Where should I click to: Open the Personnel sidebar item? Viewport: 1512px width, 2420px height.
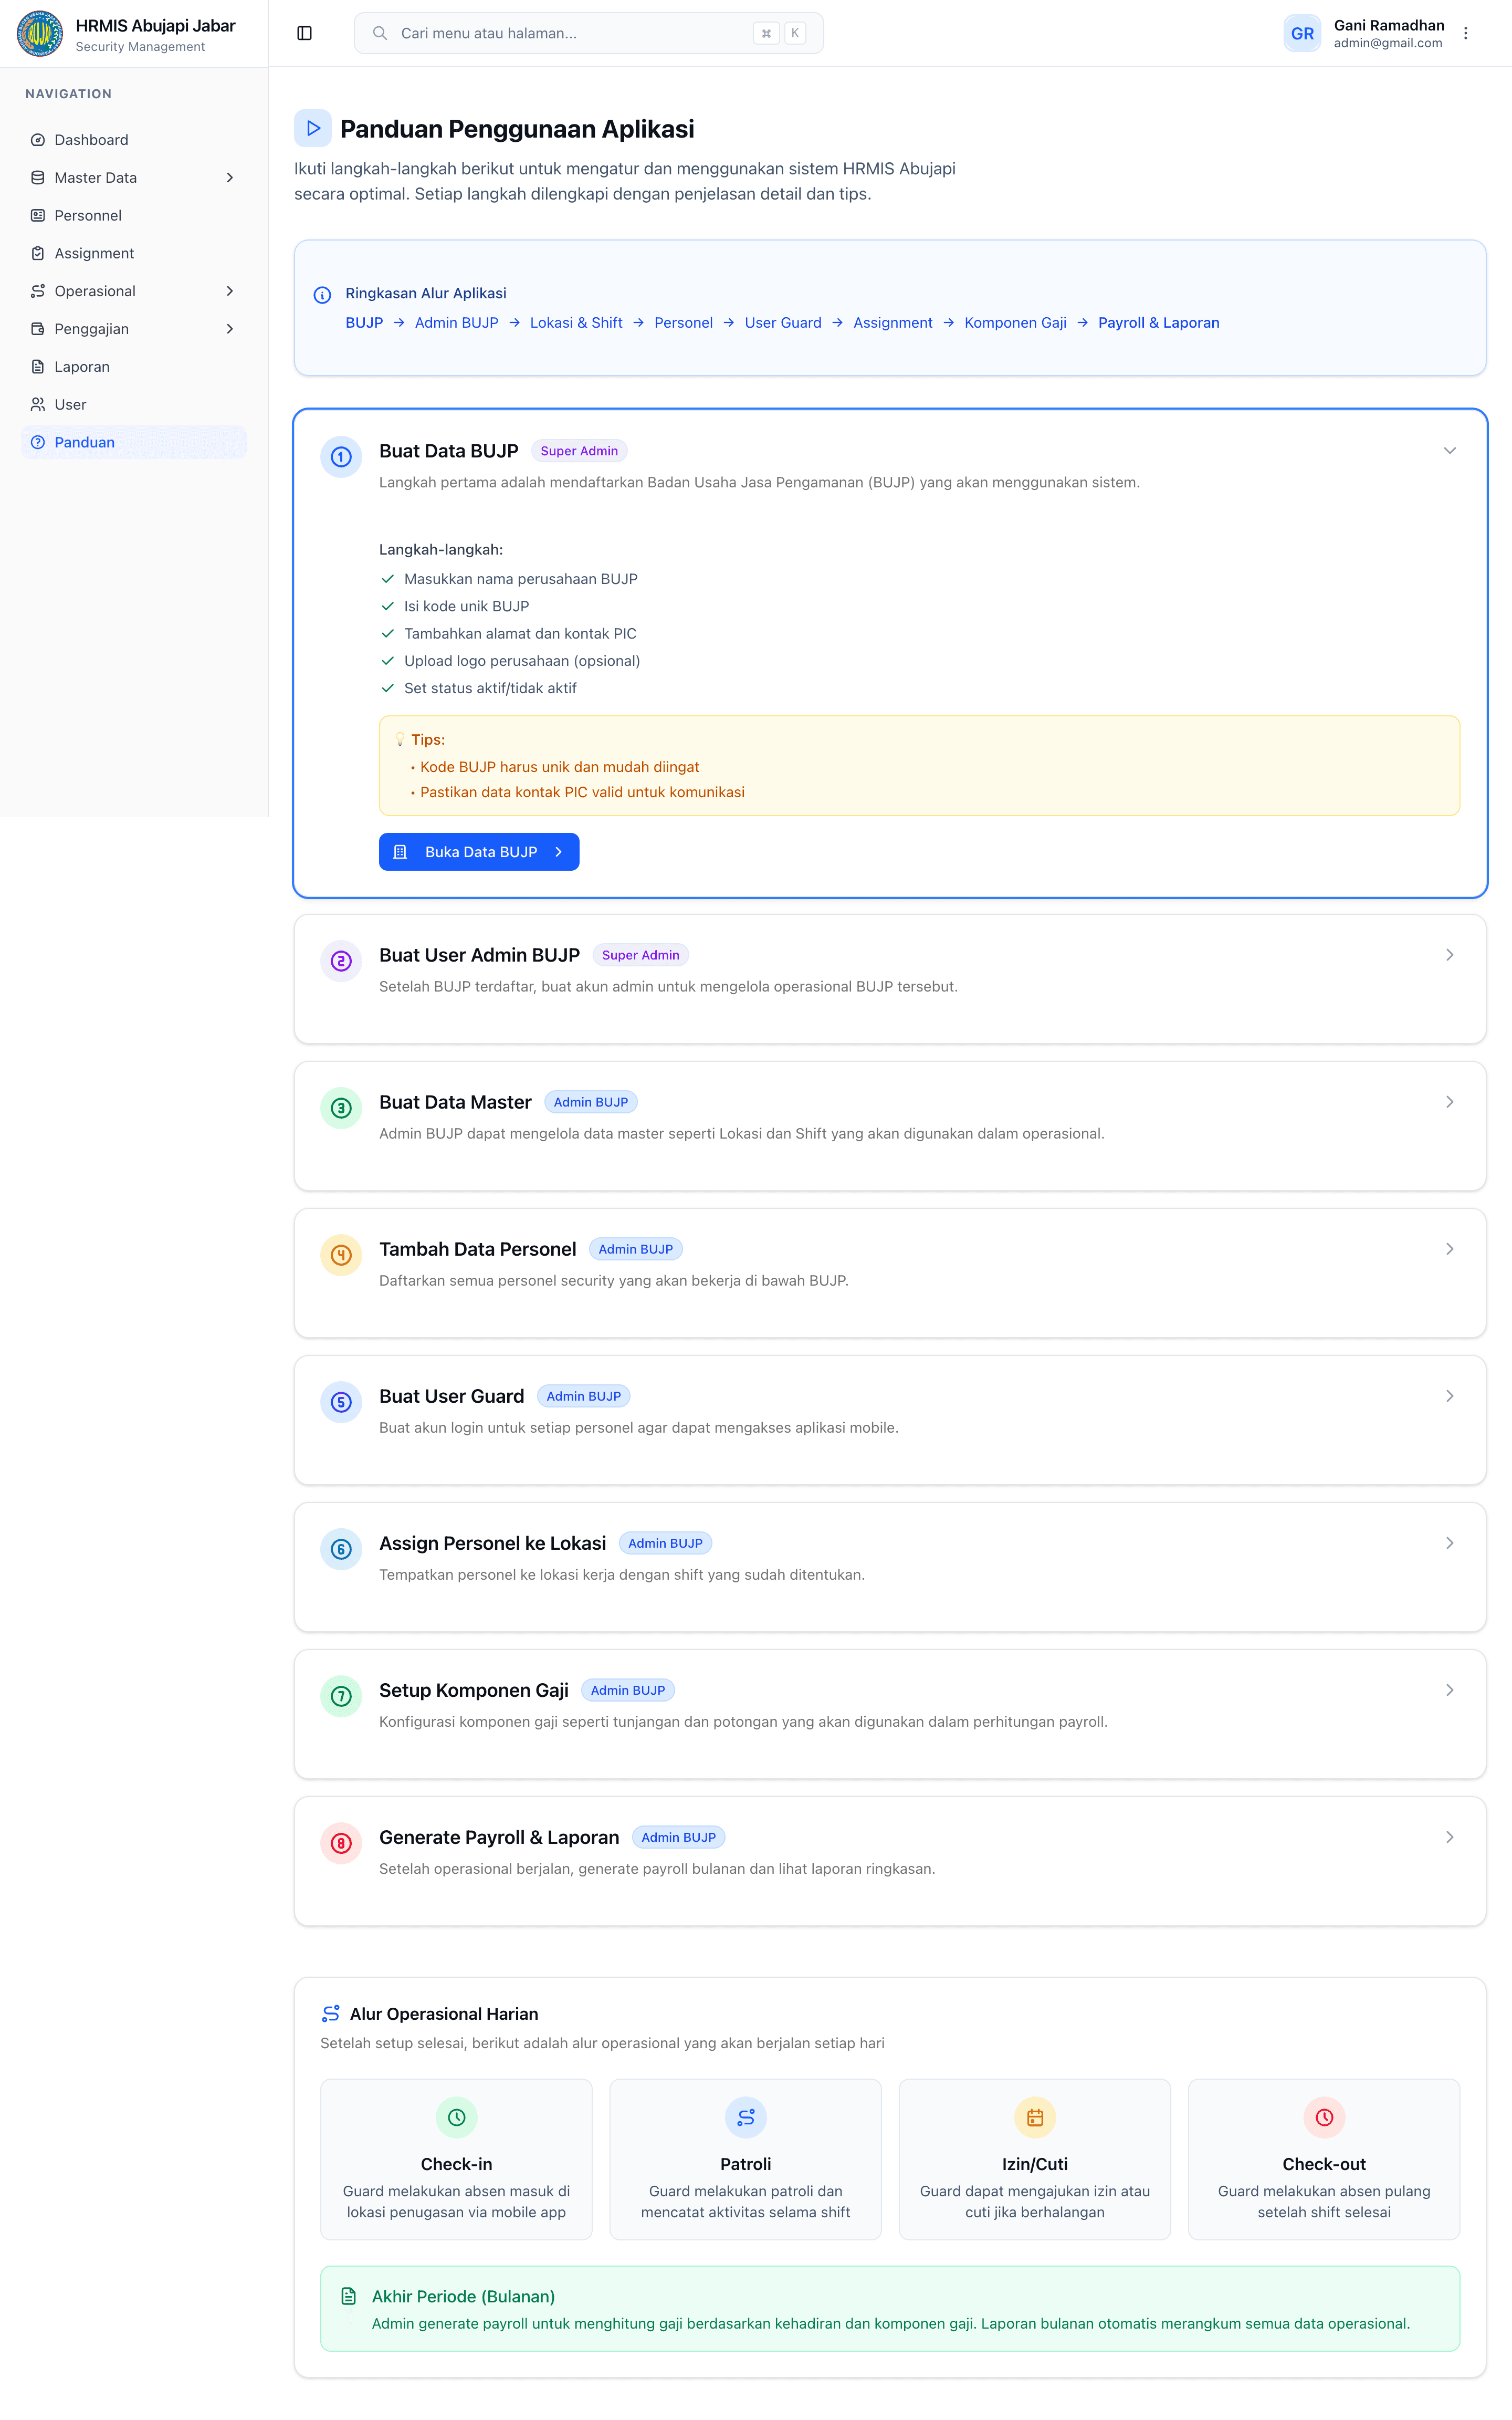[88, 216]
